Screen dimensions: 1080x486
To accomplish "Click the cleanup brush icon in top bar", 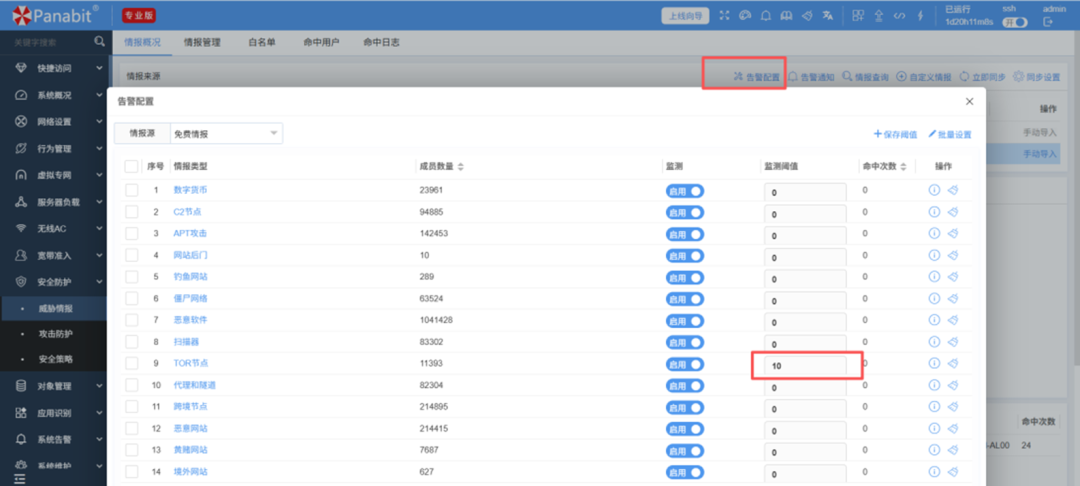I will pos(807,16).
